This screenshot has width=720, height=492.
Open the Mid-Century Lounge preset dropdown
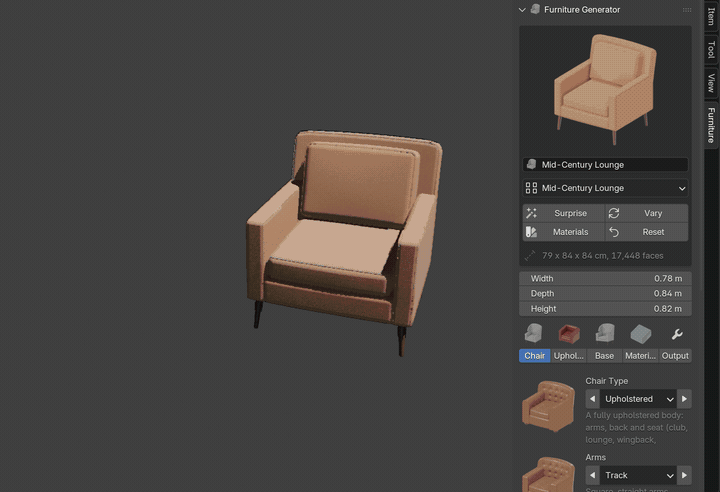(x=605, y=188)
